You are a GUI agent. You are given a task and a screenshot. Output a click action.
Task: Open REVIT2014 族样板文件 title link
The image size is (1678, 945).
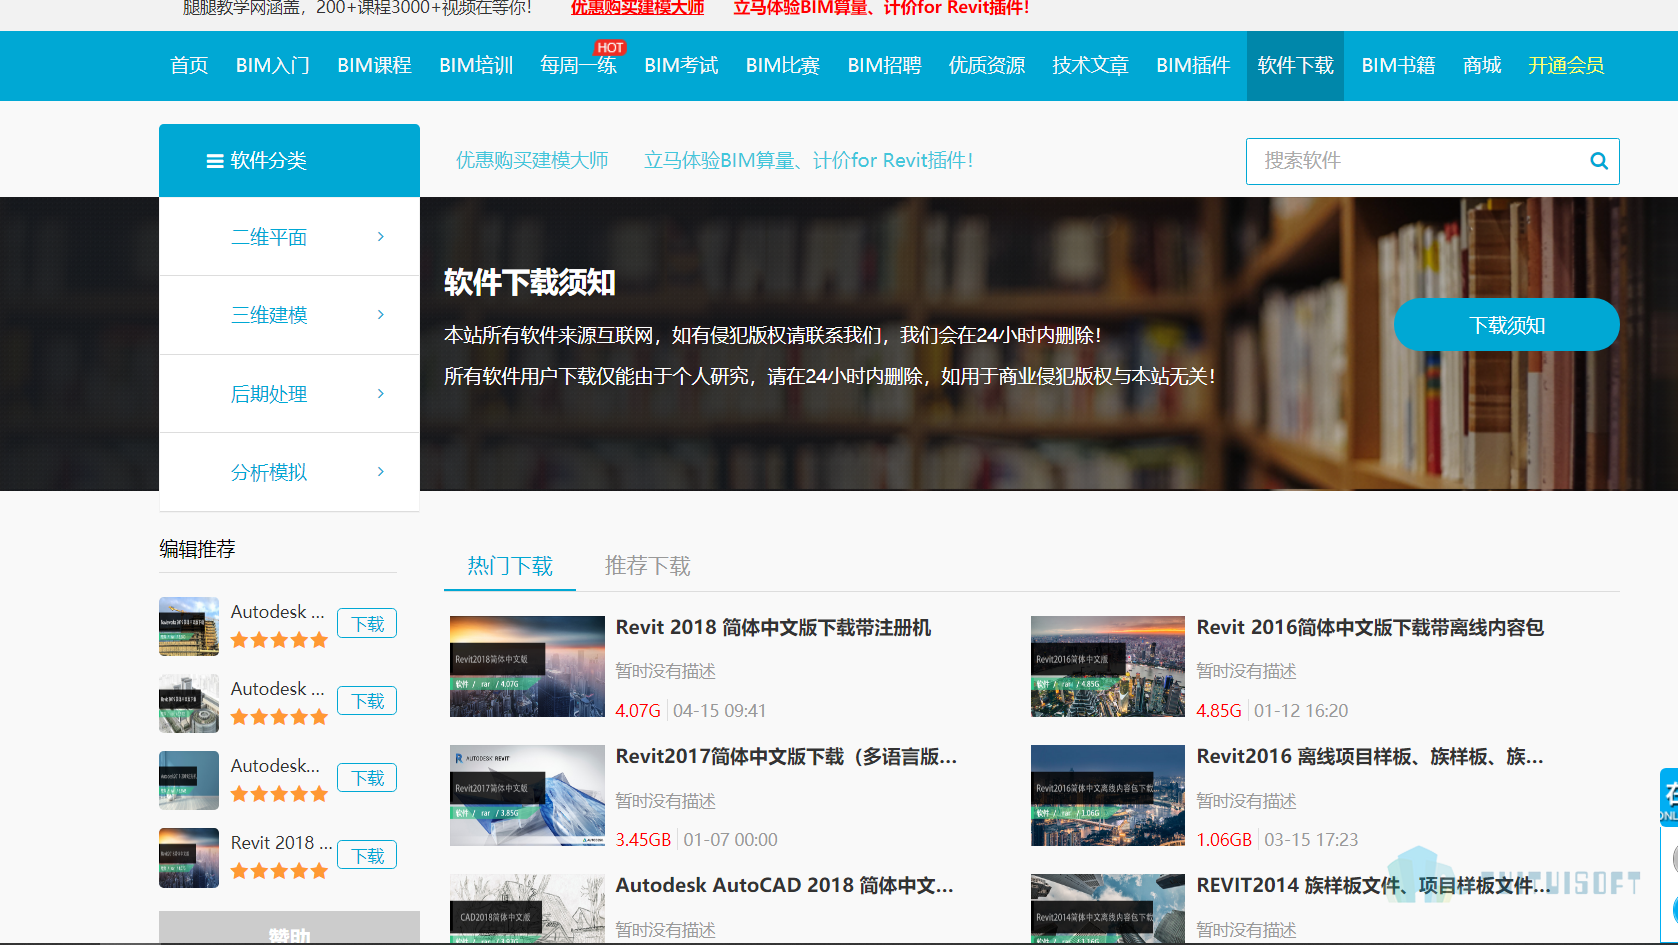coord(1373,885)
